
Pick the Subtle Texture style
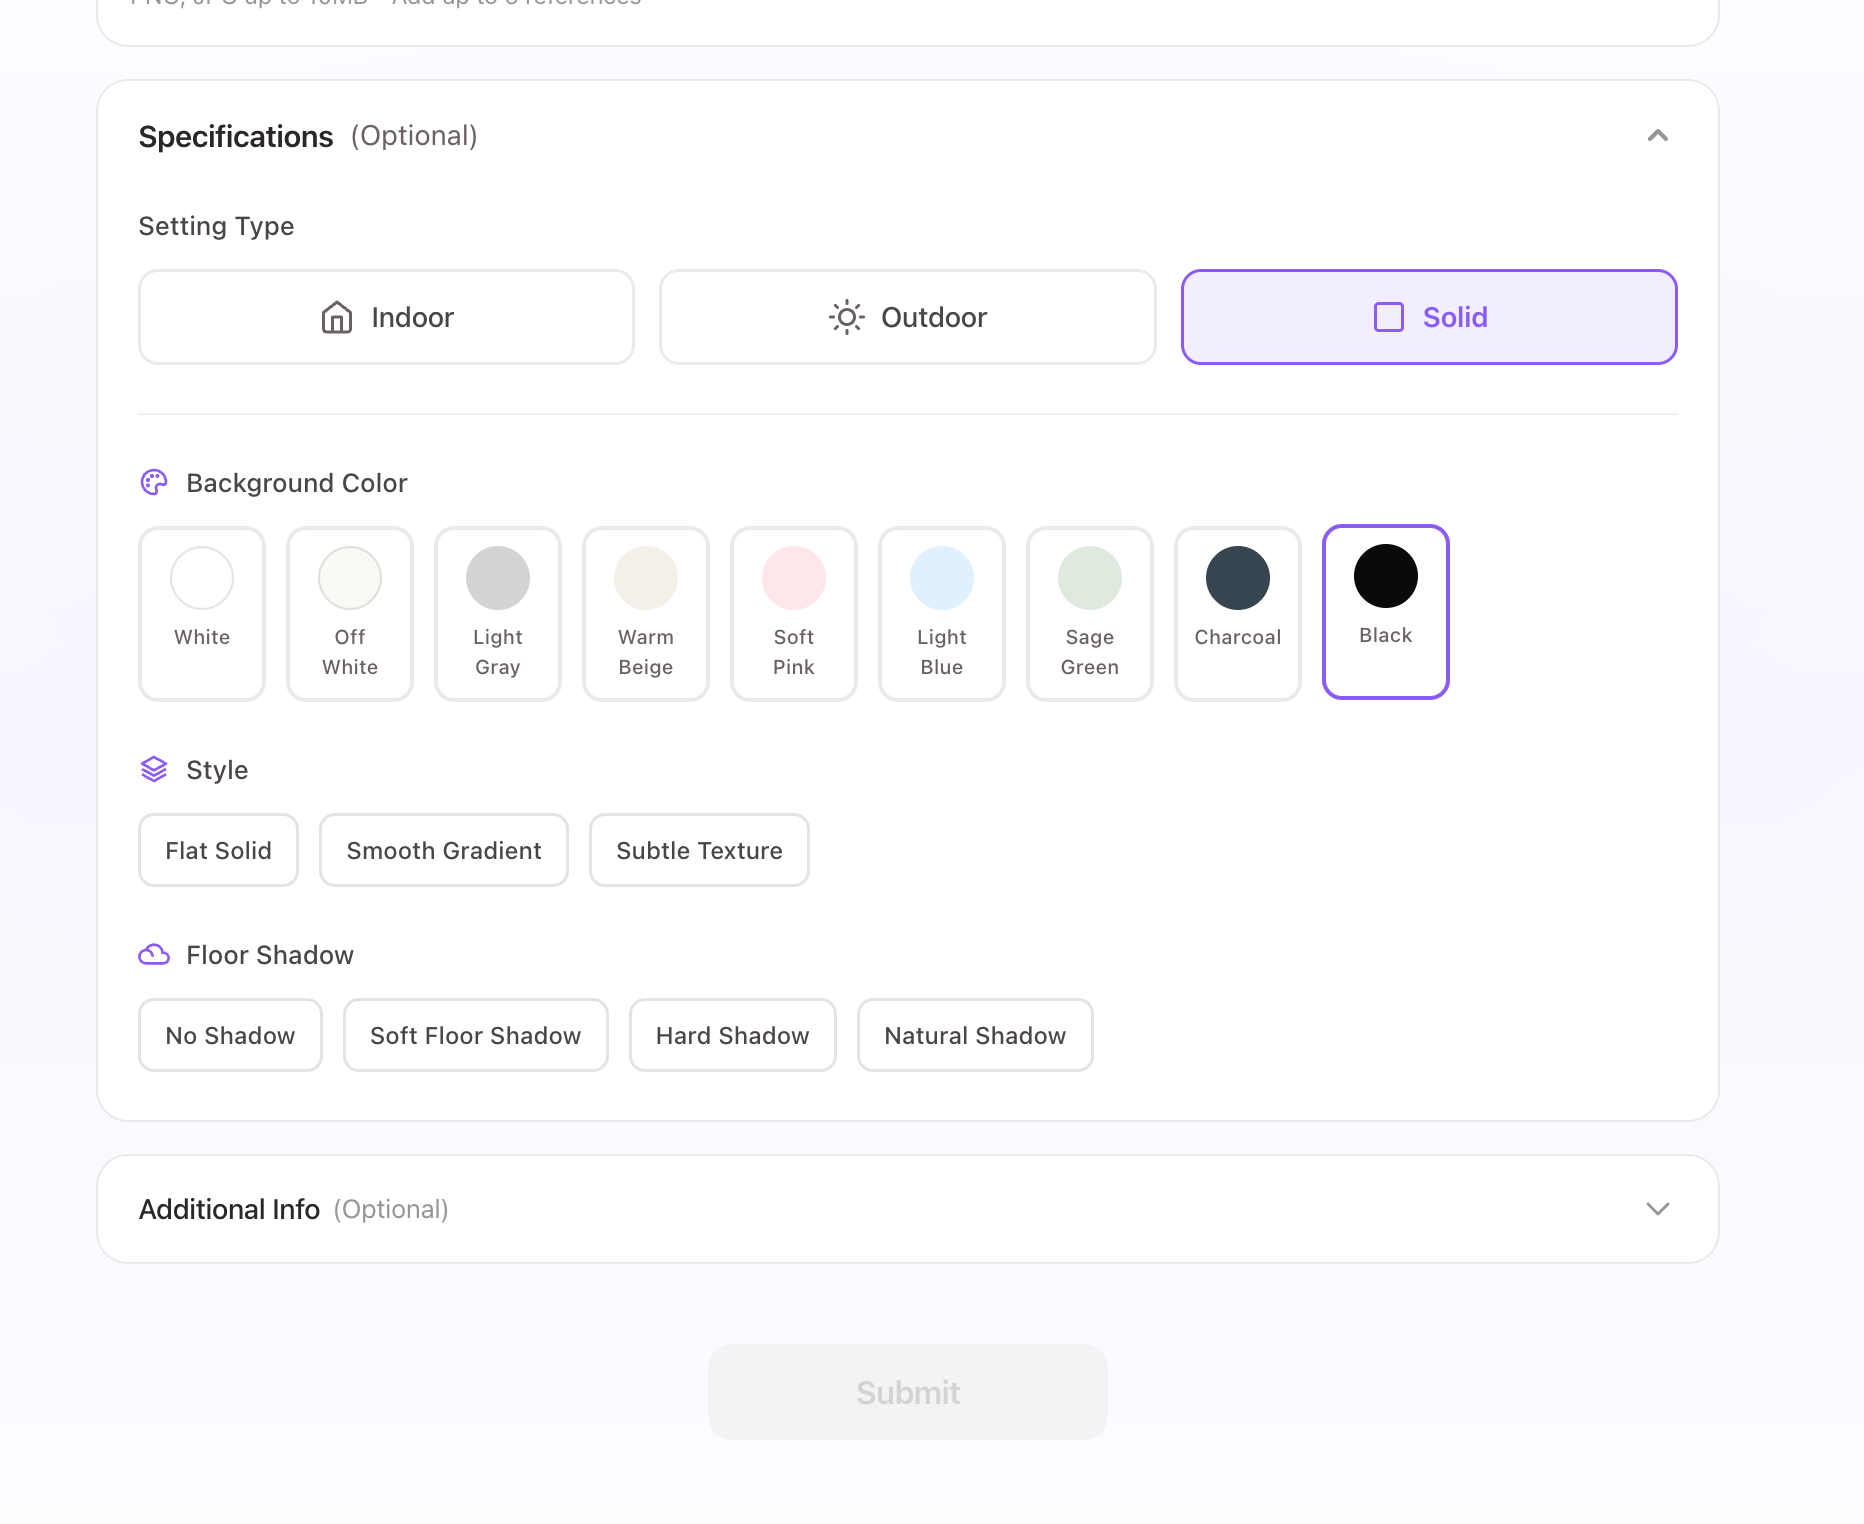coord(699,851)
